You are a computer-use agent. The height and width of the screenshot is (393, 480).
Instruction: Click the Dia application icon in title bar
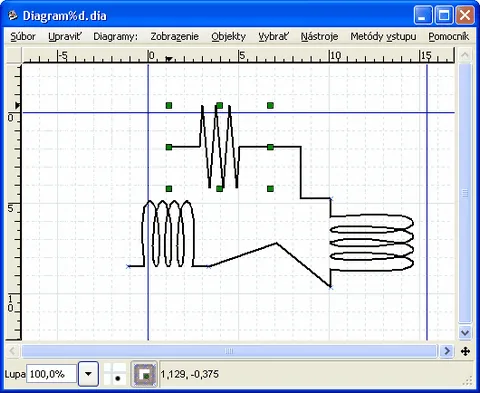pyautogui.click(x=13, y=15)
